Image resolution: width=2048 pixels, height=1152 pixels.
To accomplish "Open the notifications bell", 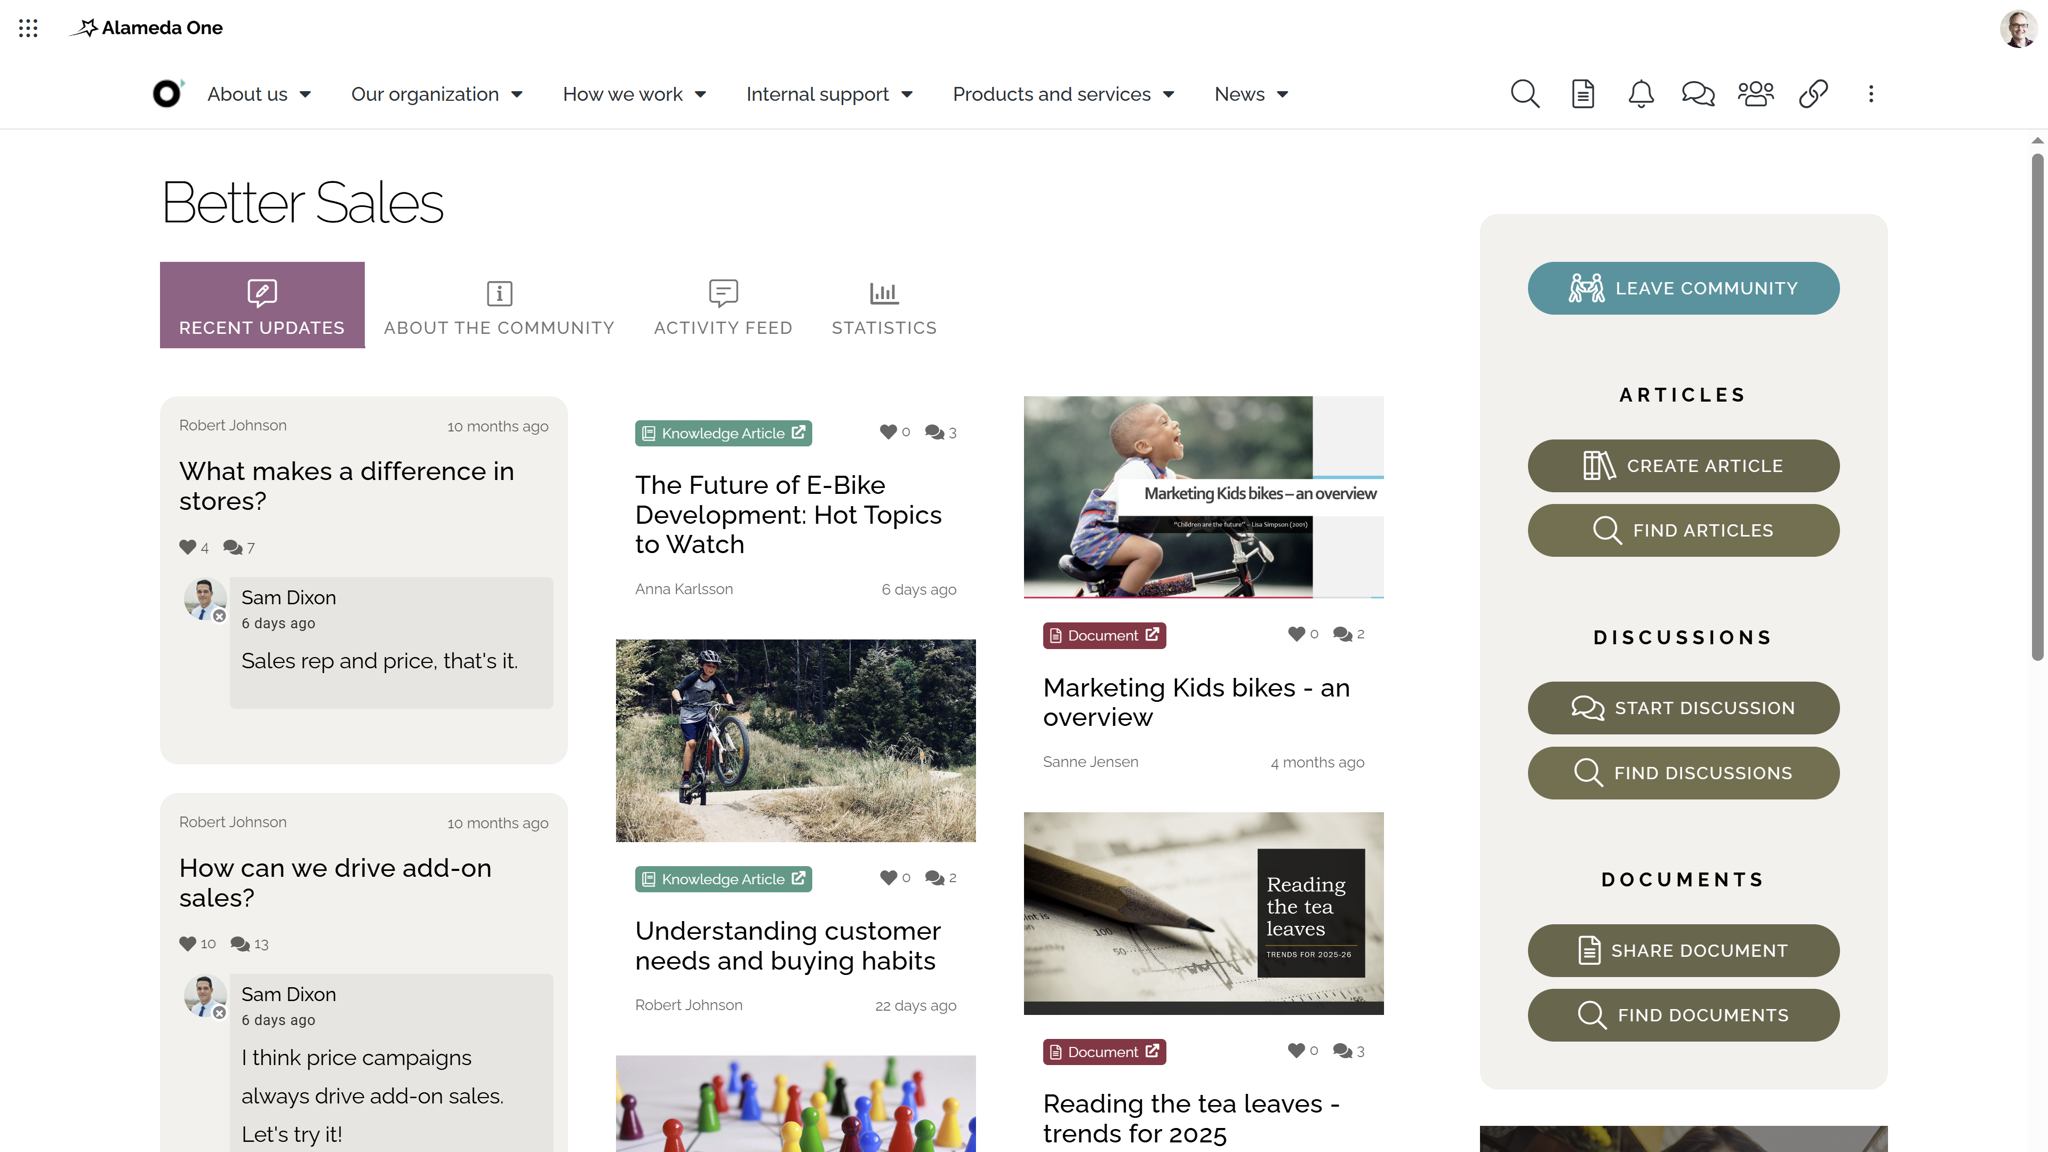I will pos(1640,94).
